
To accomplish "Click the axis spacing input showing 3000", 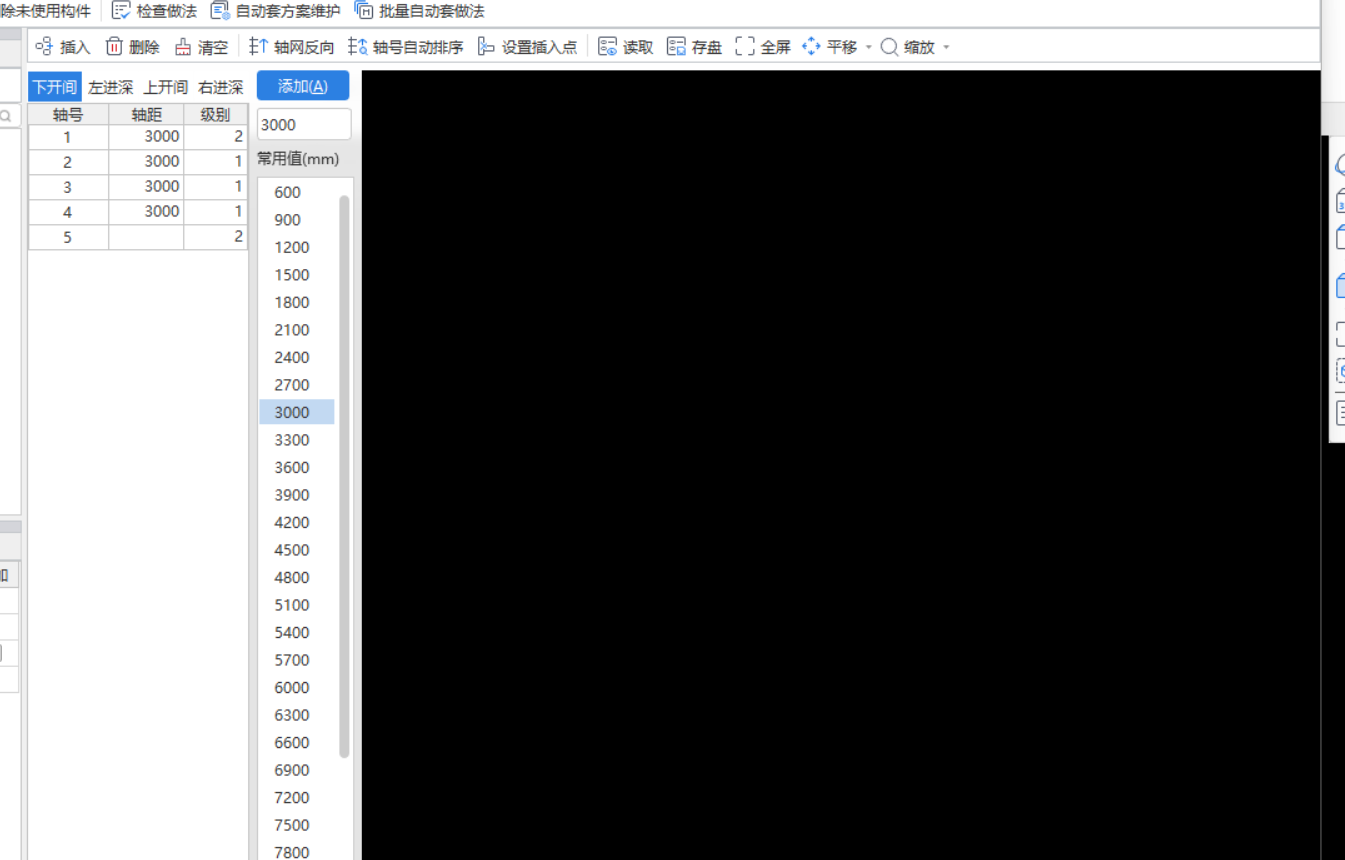I will [x=304, y=125].
